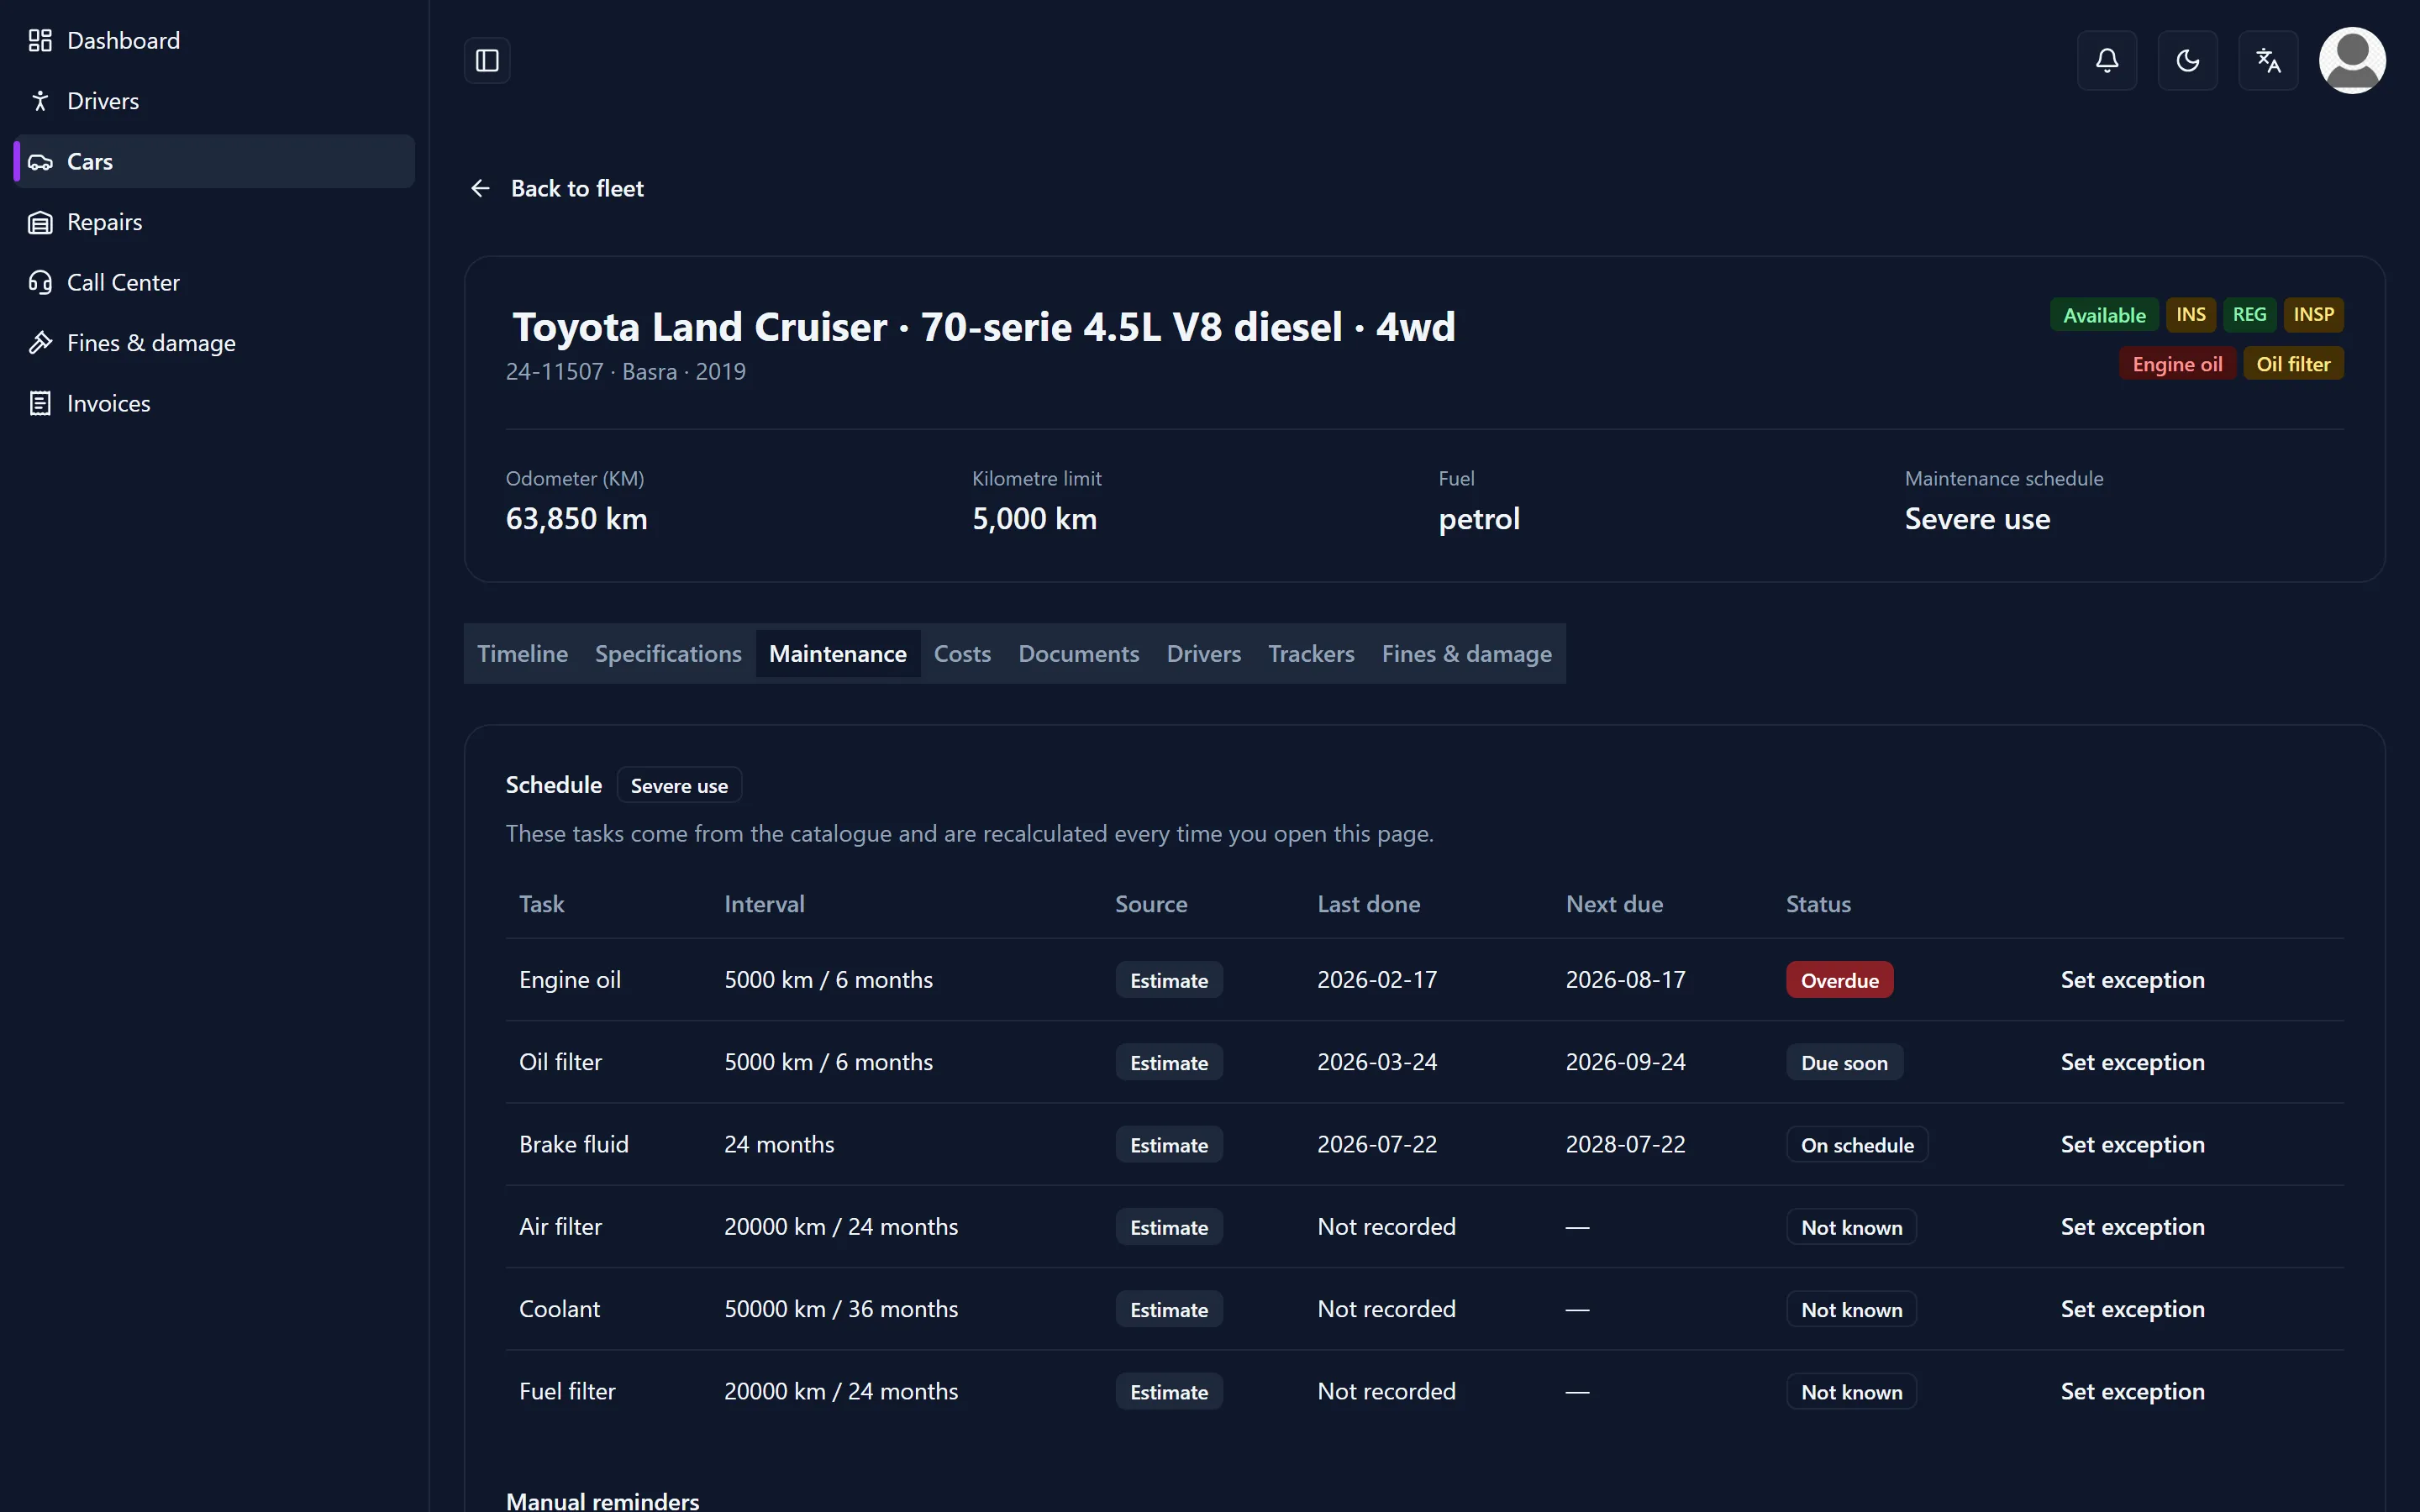Click the Status column header
The height and width of the screenshot is (1512, 2420).
(x=1818, y=904)
